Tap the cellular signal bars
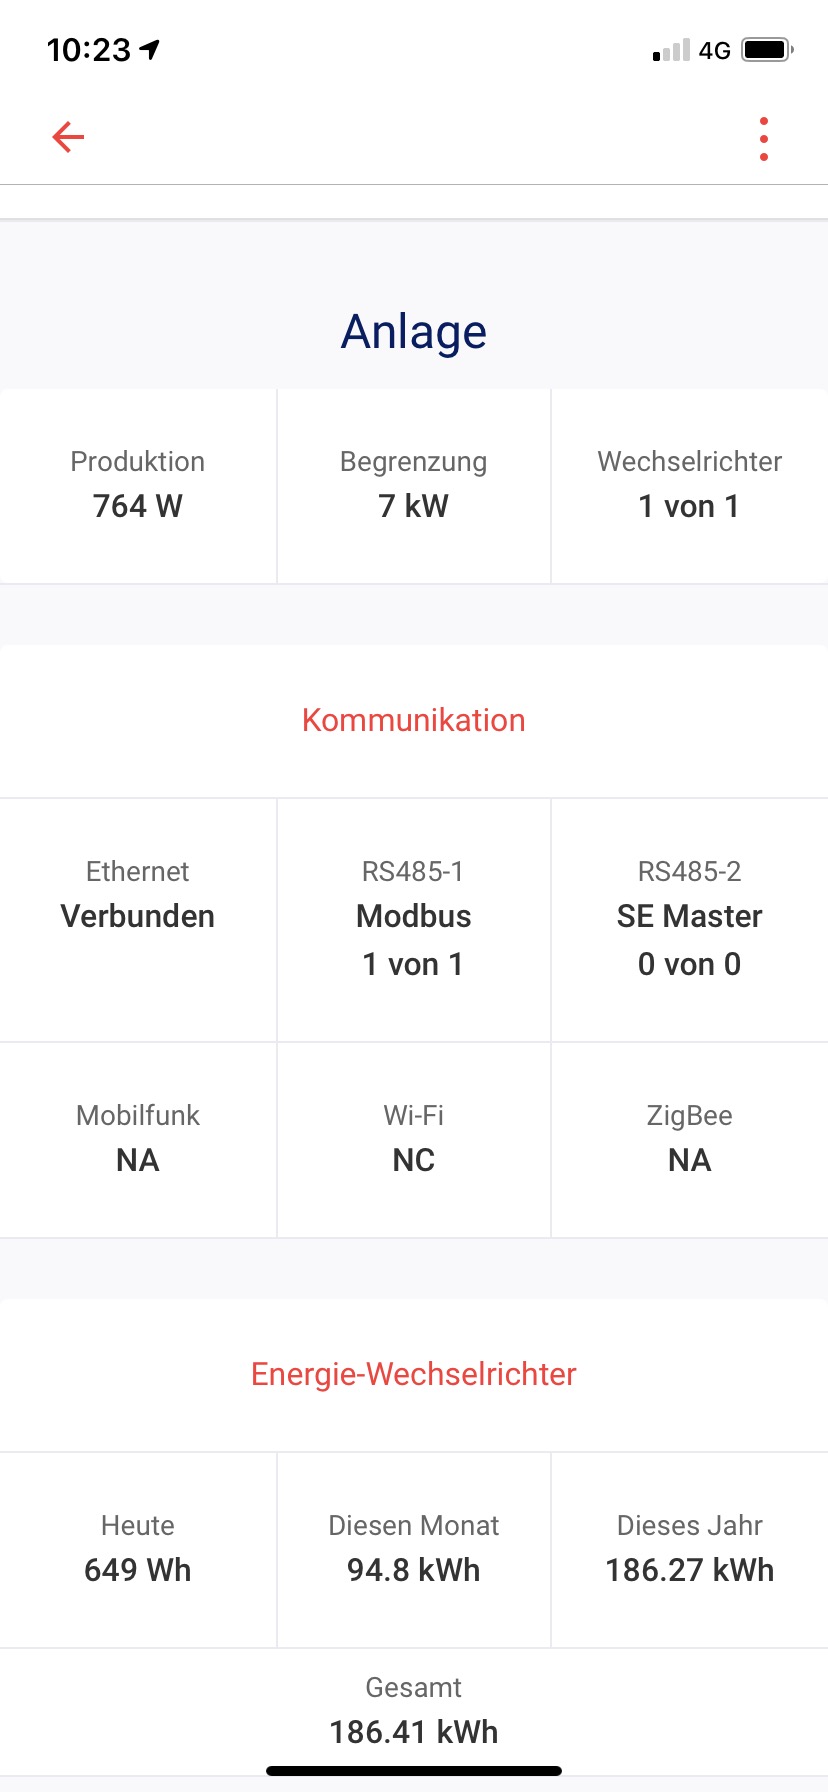828x1792 pixels. point(671,50)
